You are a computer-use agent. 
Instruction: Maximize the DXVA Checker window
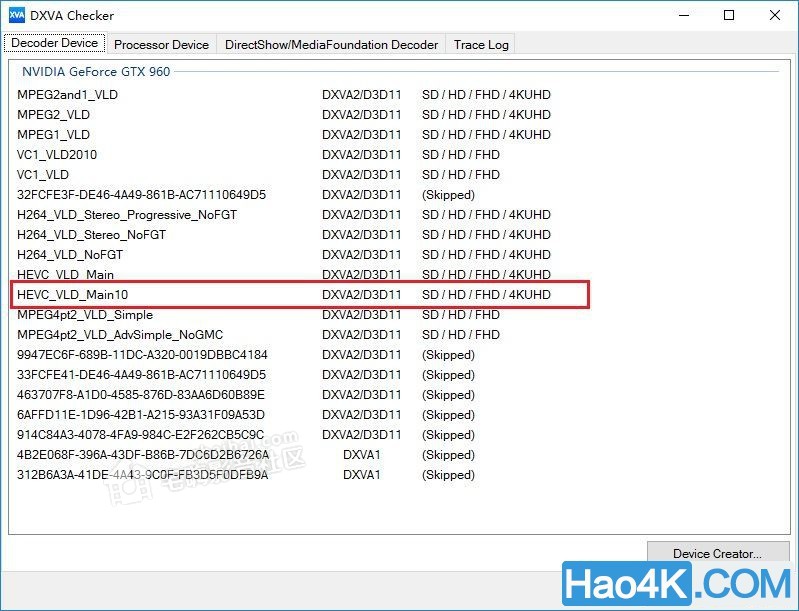[729, 15]
